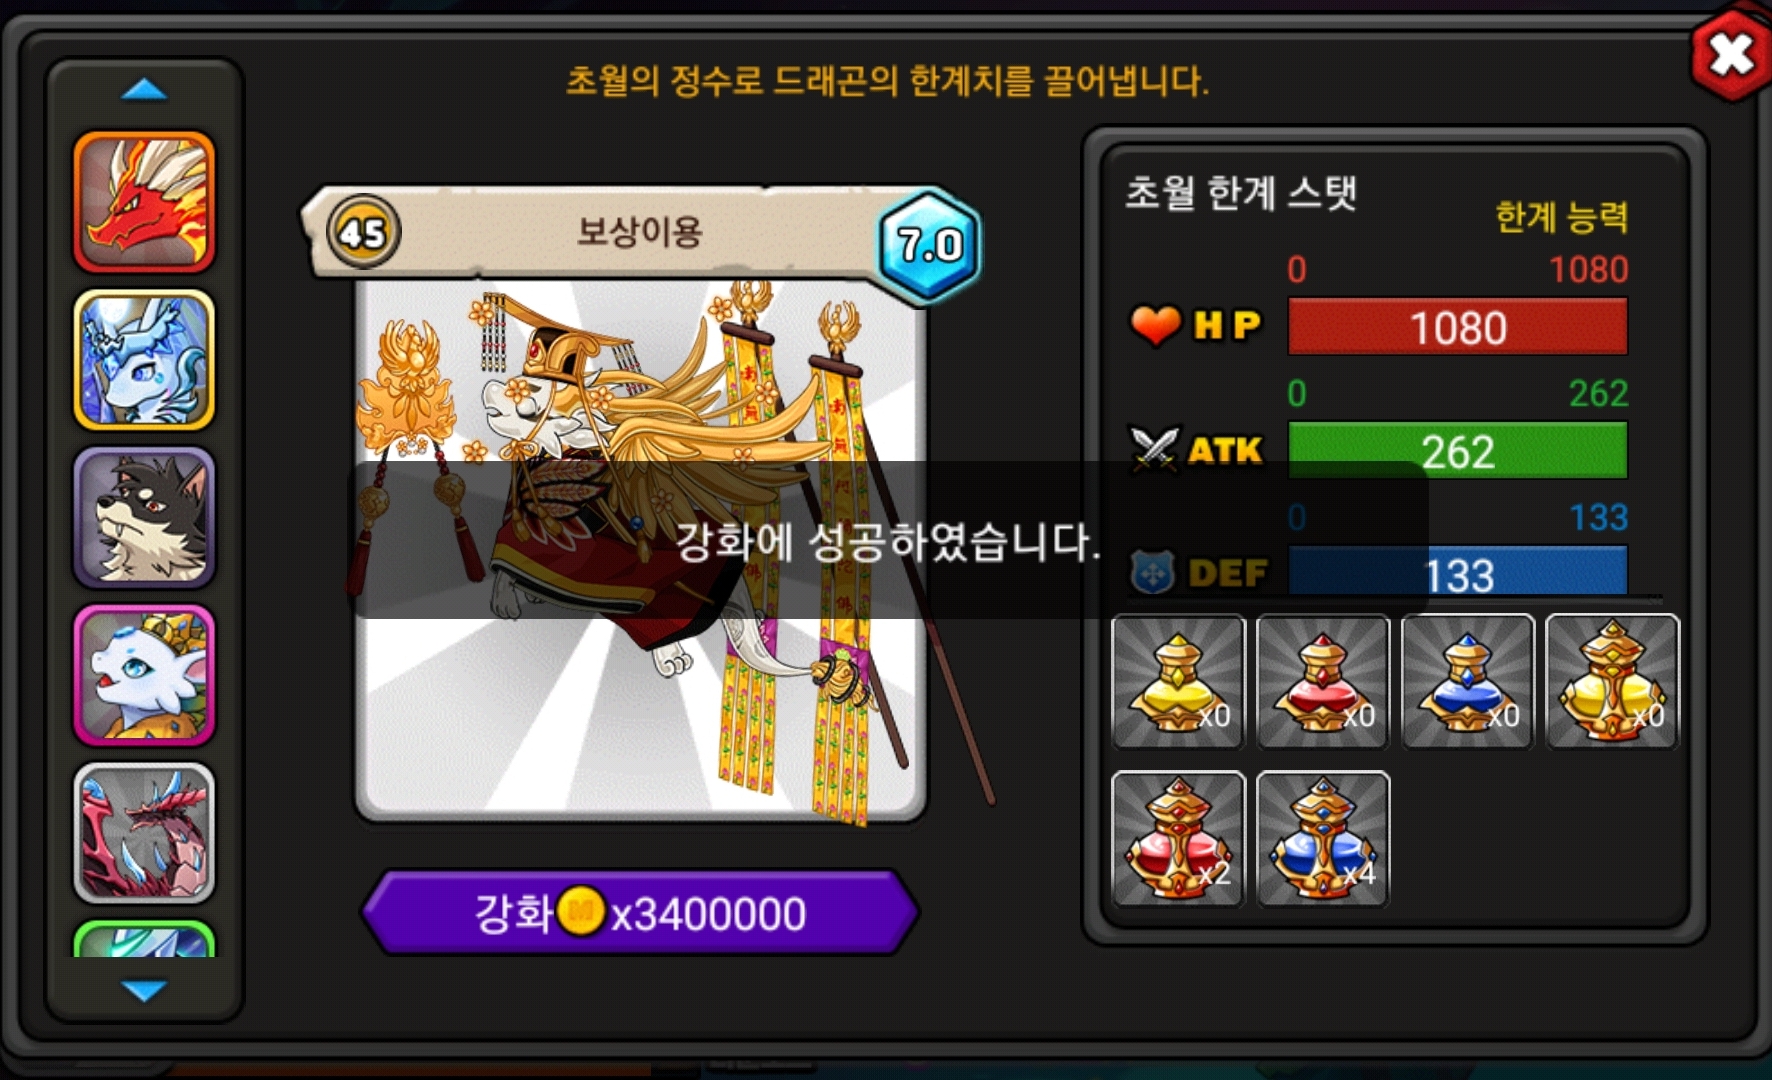Tap the small blue essence potion x0
The height and width of the screenshot is (1080, 1772).
pos(1468,682)
